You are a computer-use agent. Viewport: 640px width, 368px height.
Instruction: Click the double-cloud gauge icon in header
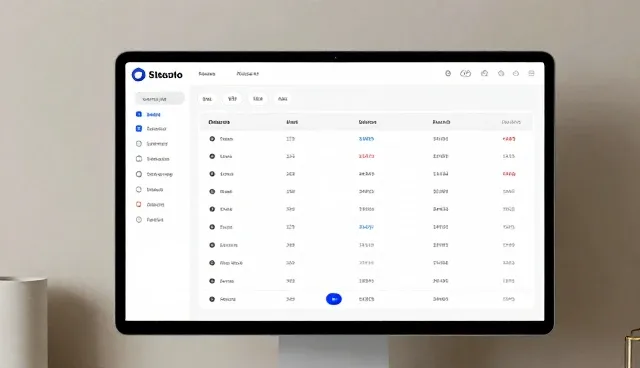466,73
